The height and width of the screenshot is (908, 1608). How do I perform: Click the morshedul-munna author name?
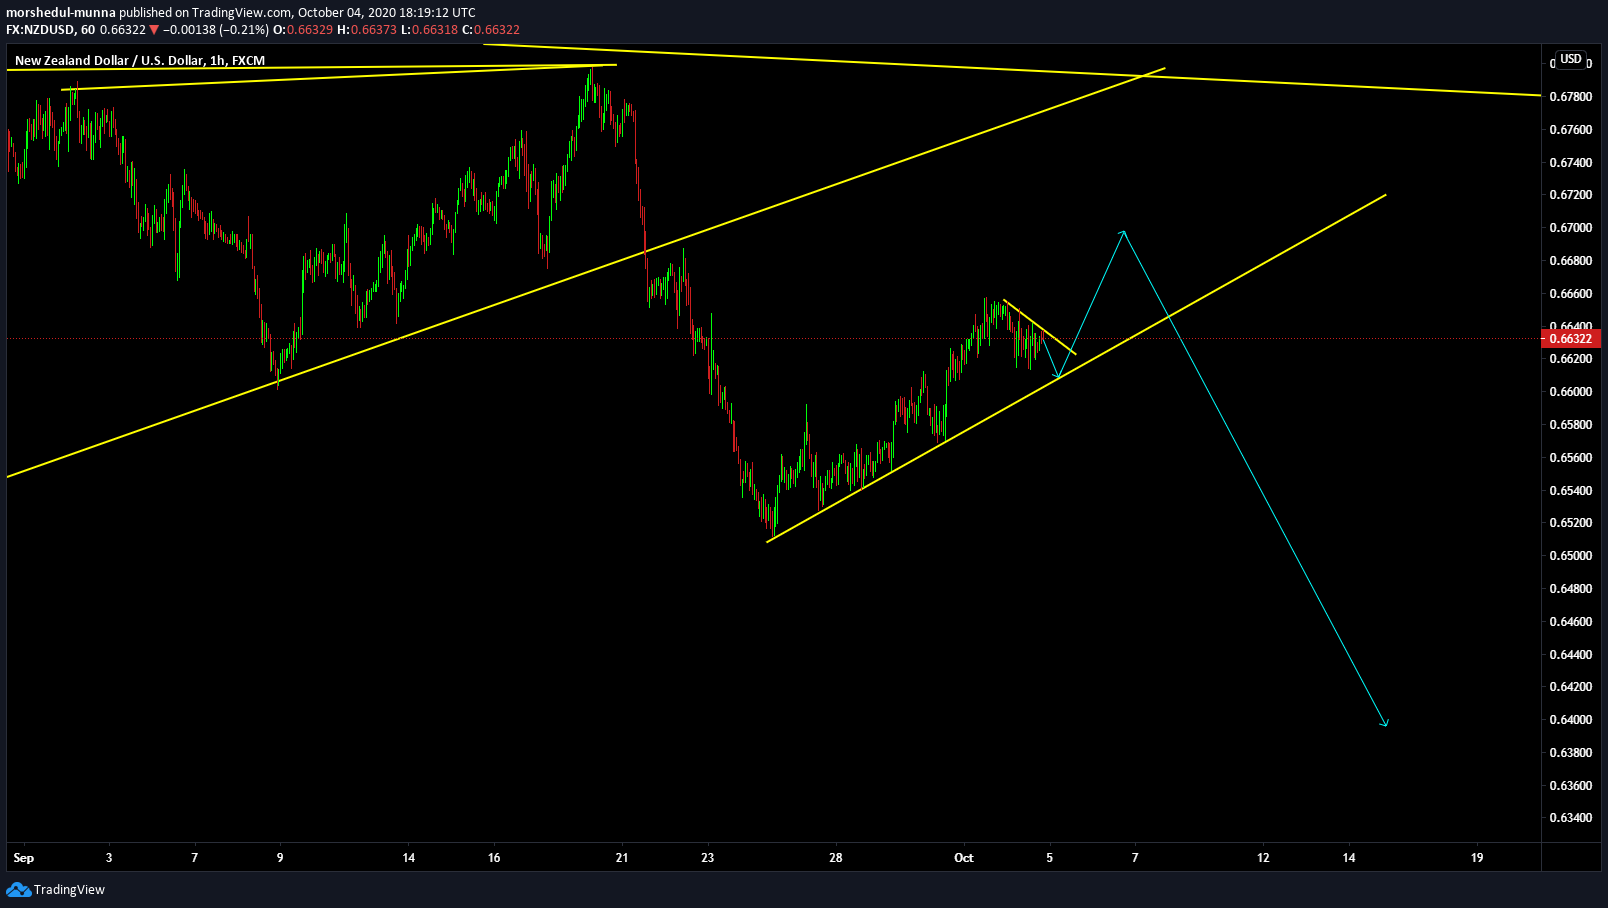tap(61, 13)
